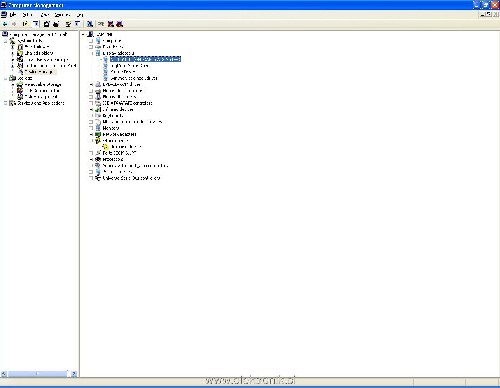Click the yellow unknown device icon under Other devices
The width and height of the screenshot is (500, 388).
coord(106,147)
